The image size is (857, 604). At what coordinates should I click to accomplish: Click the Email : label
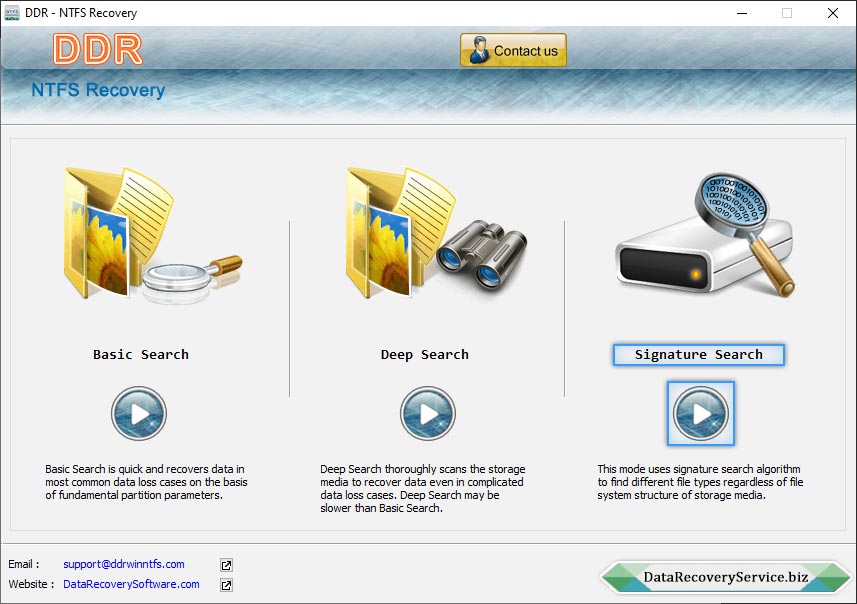click(24, 564)
